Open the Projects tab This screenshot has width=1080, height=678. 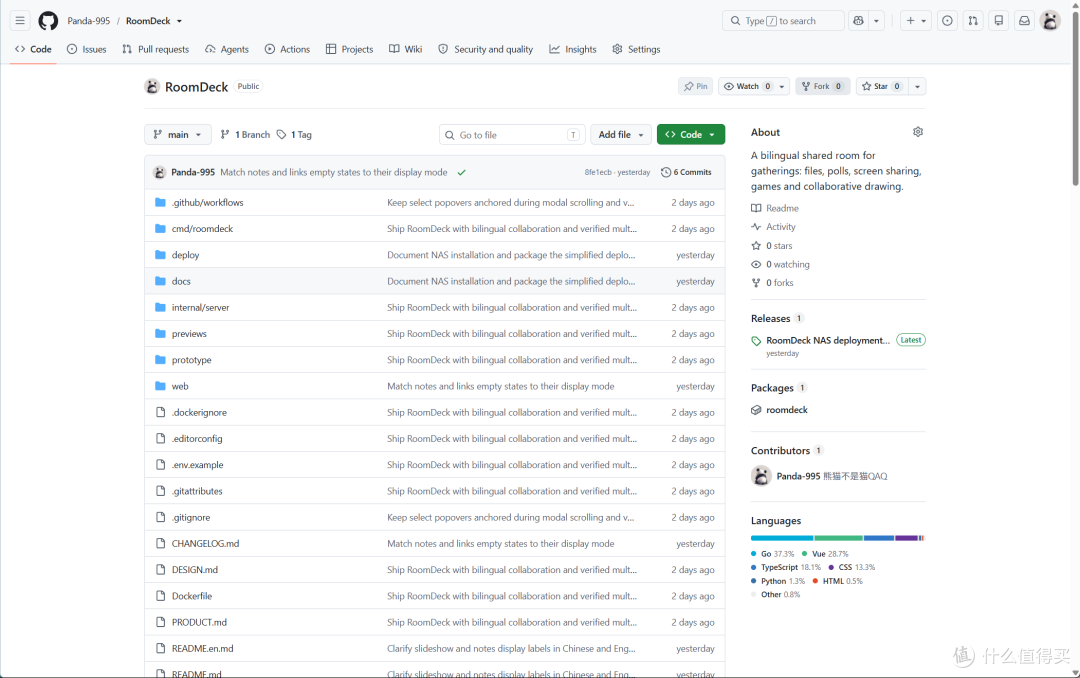click(x=349, y=49)
